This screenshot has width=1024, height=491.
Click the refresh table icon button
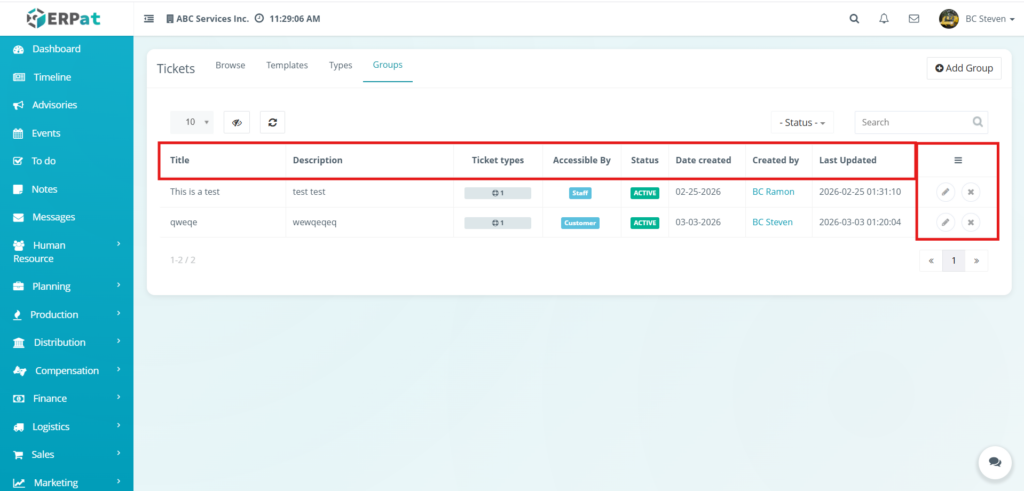coord(273,122)
